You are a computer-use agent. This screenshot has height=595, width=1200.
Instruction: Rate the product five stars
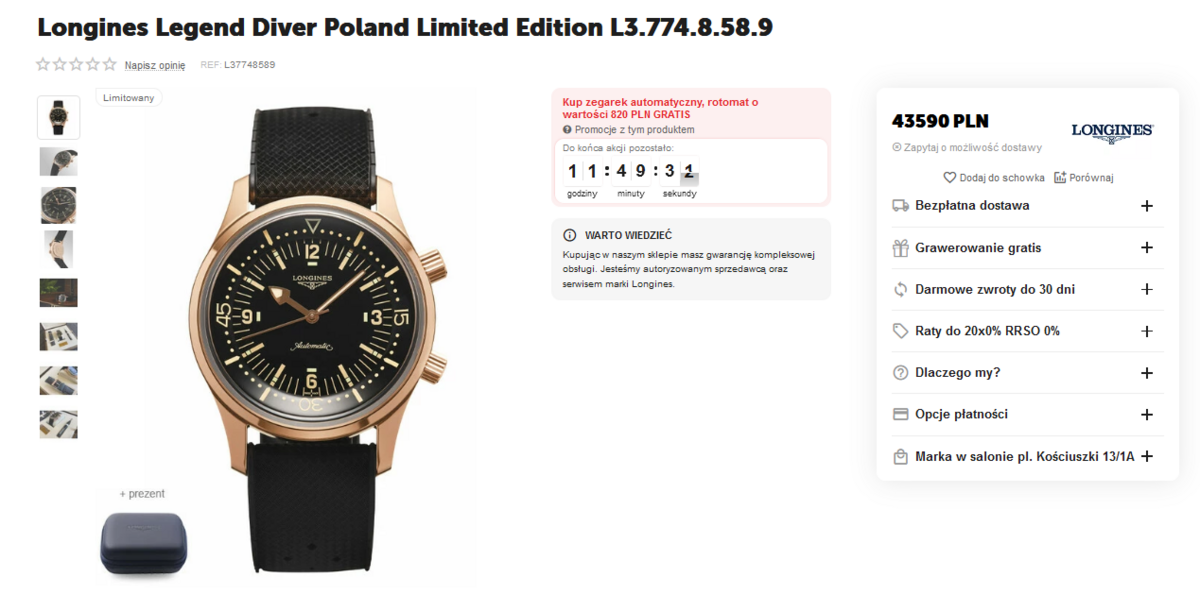tap(109, 65)
